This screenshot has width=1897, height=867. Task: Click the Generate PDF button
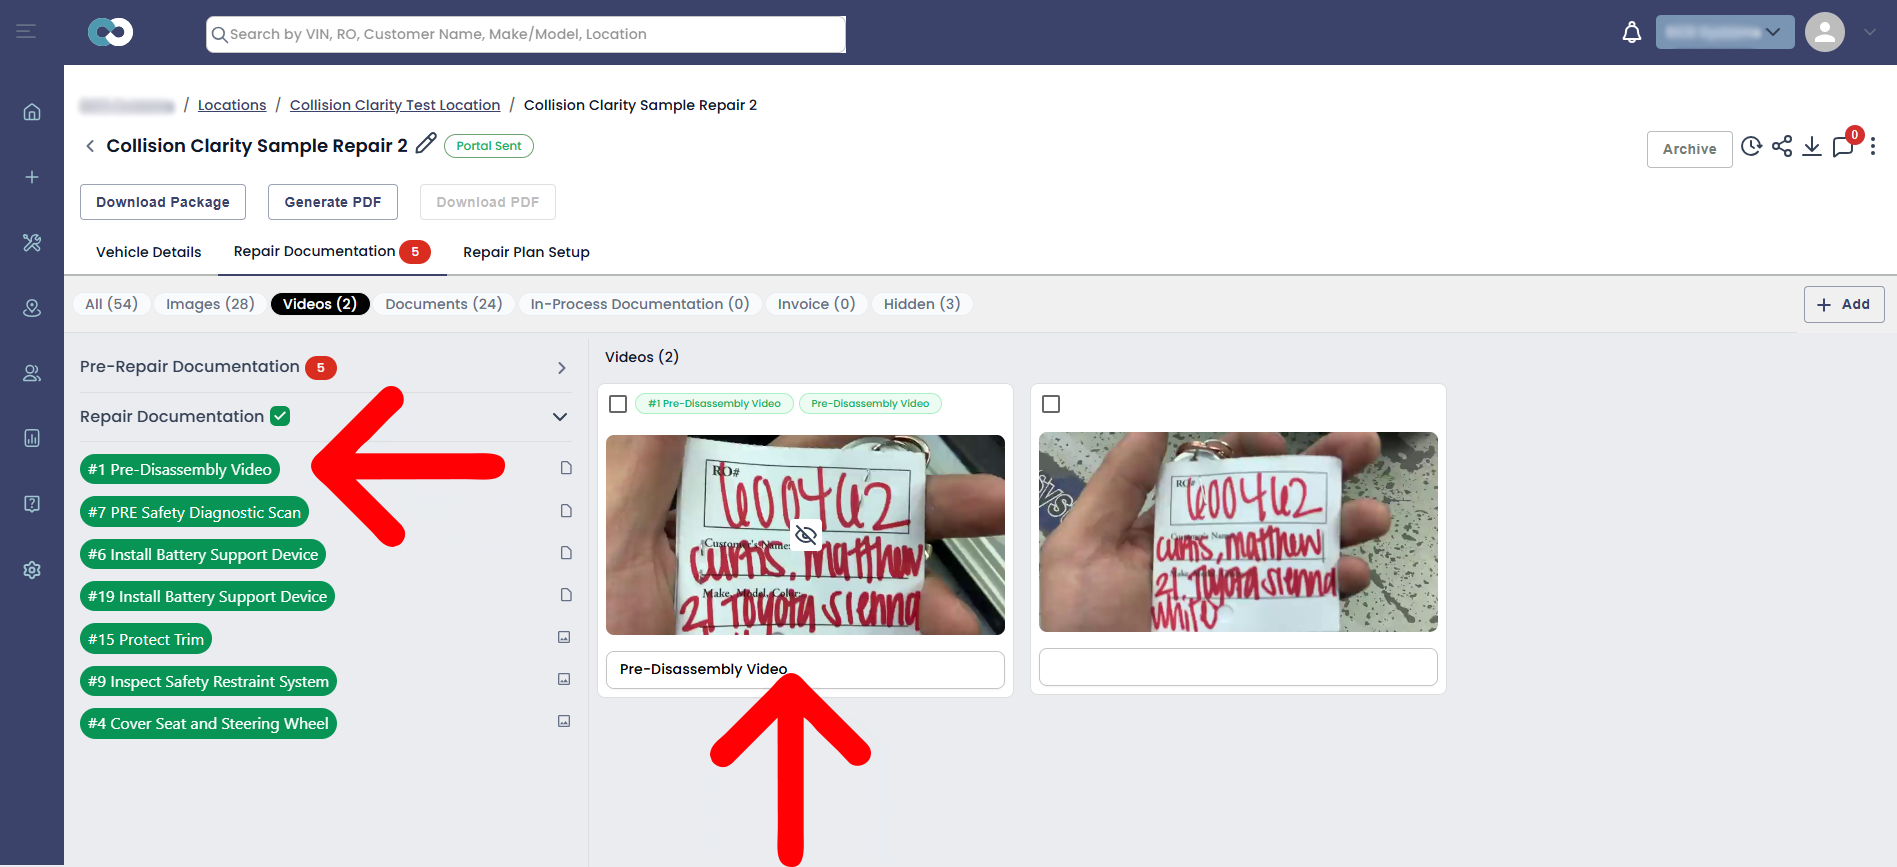(333, 202)
